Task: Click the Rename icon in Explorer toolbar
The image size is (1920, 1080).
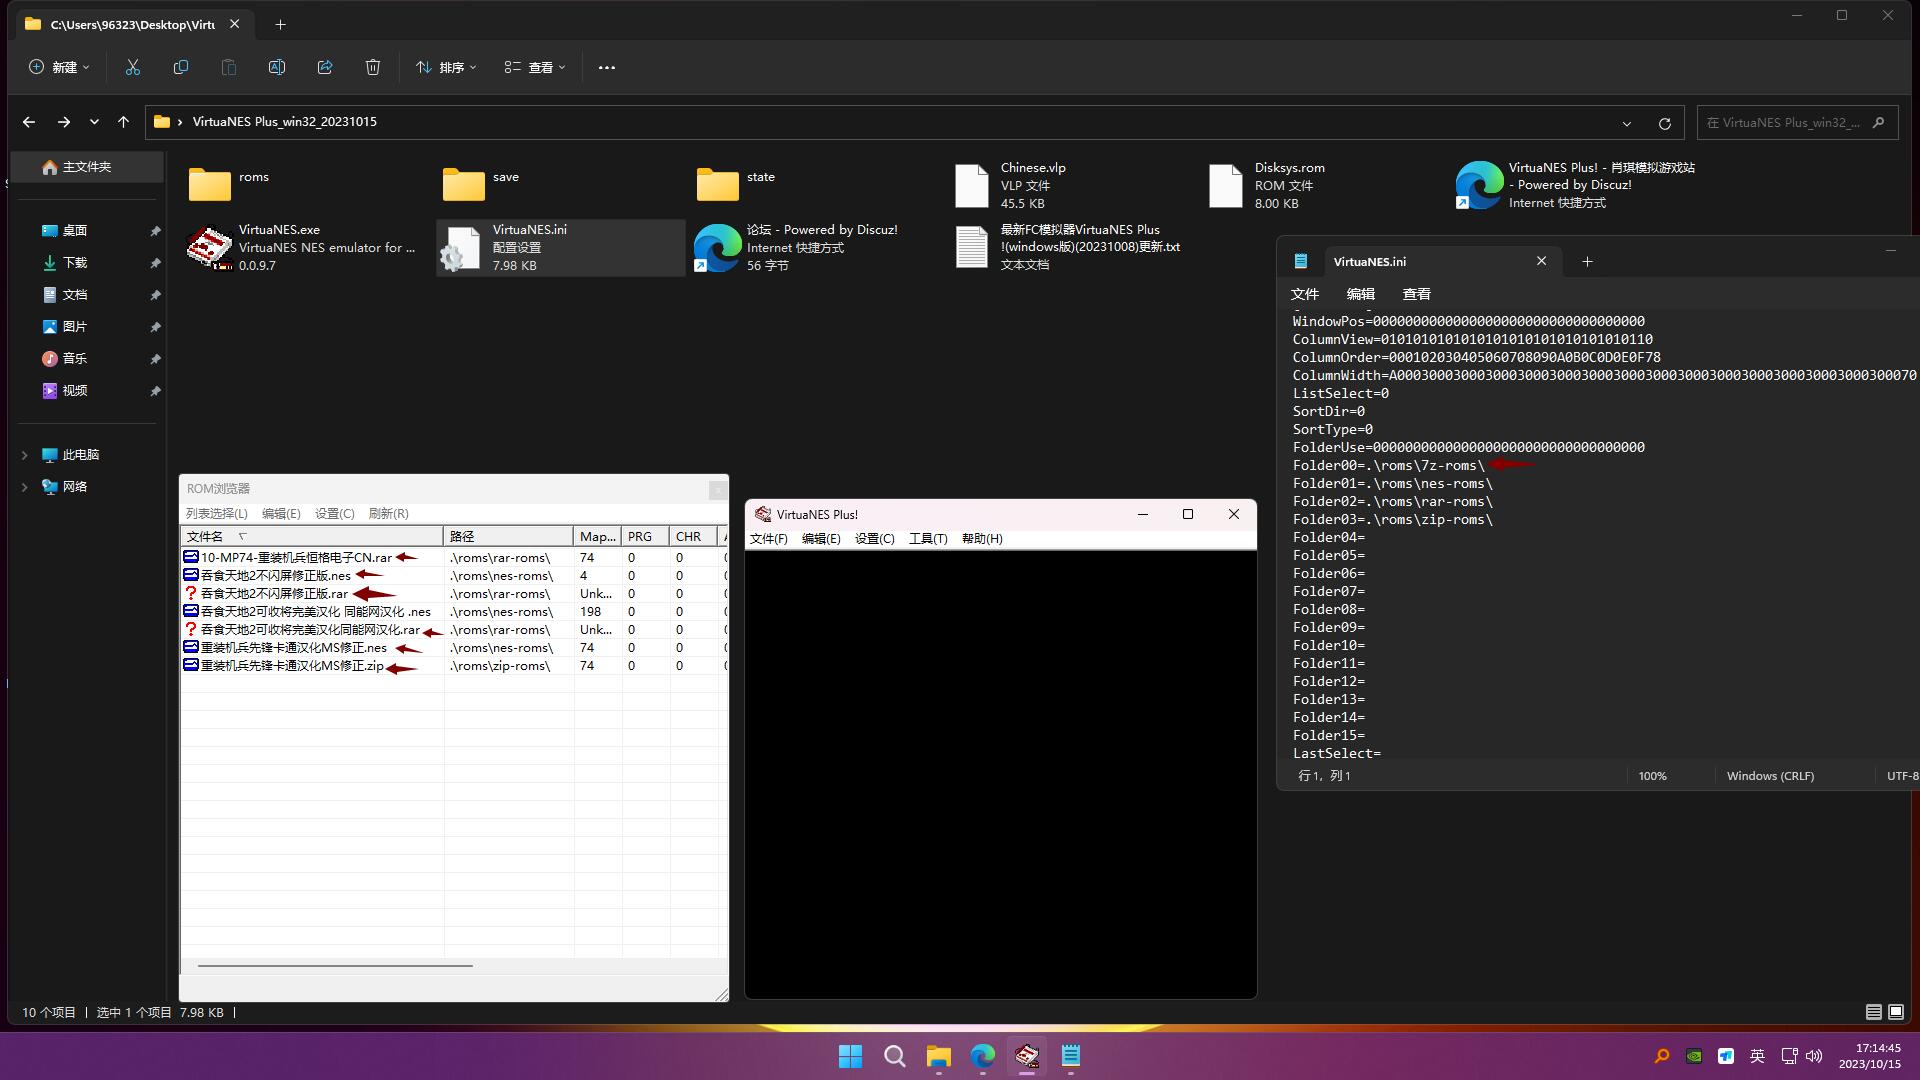Action: click(x=276, y=67)
